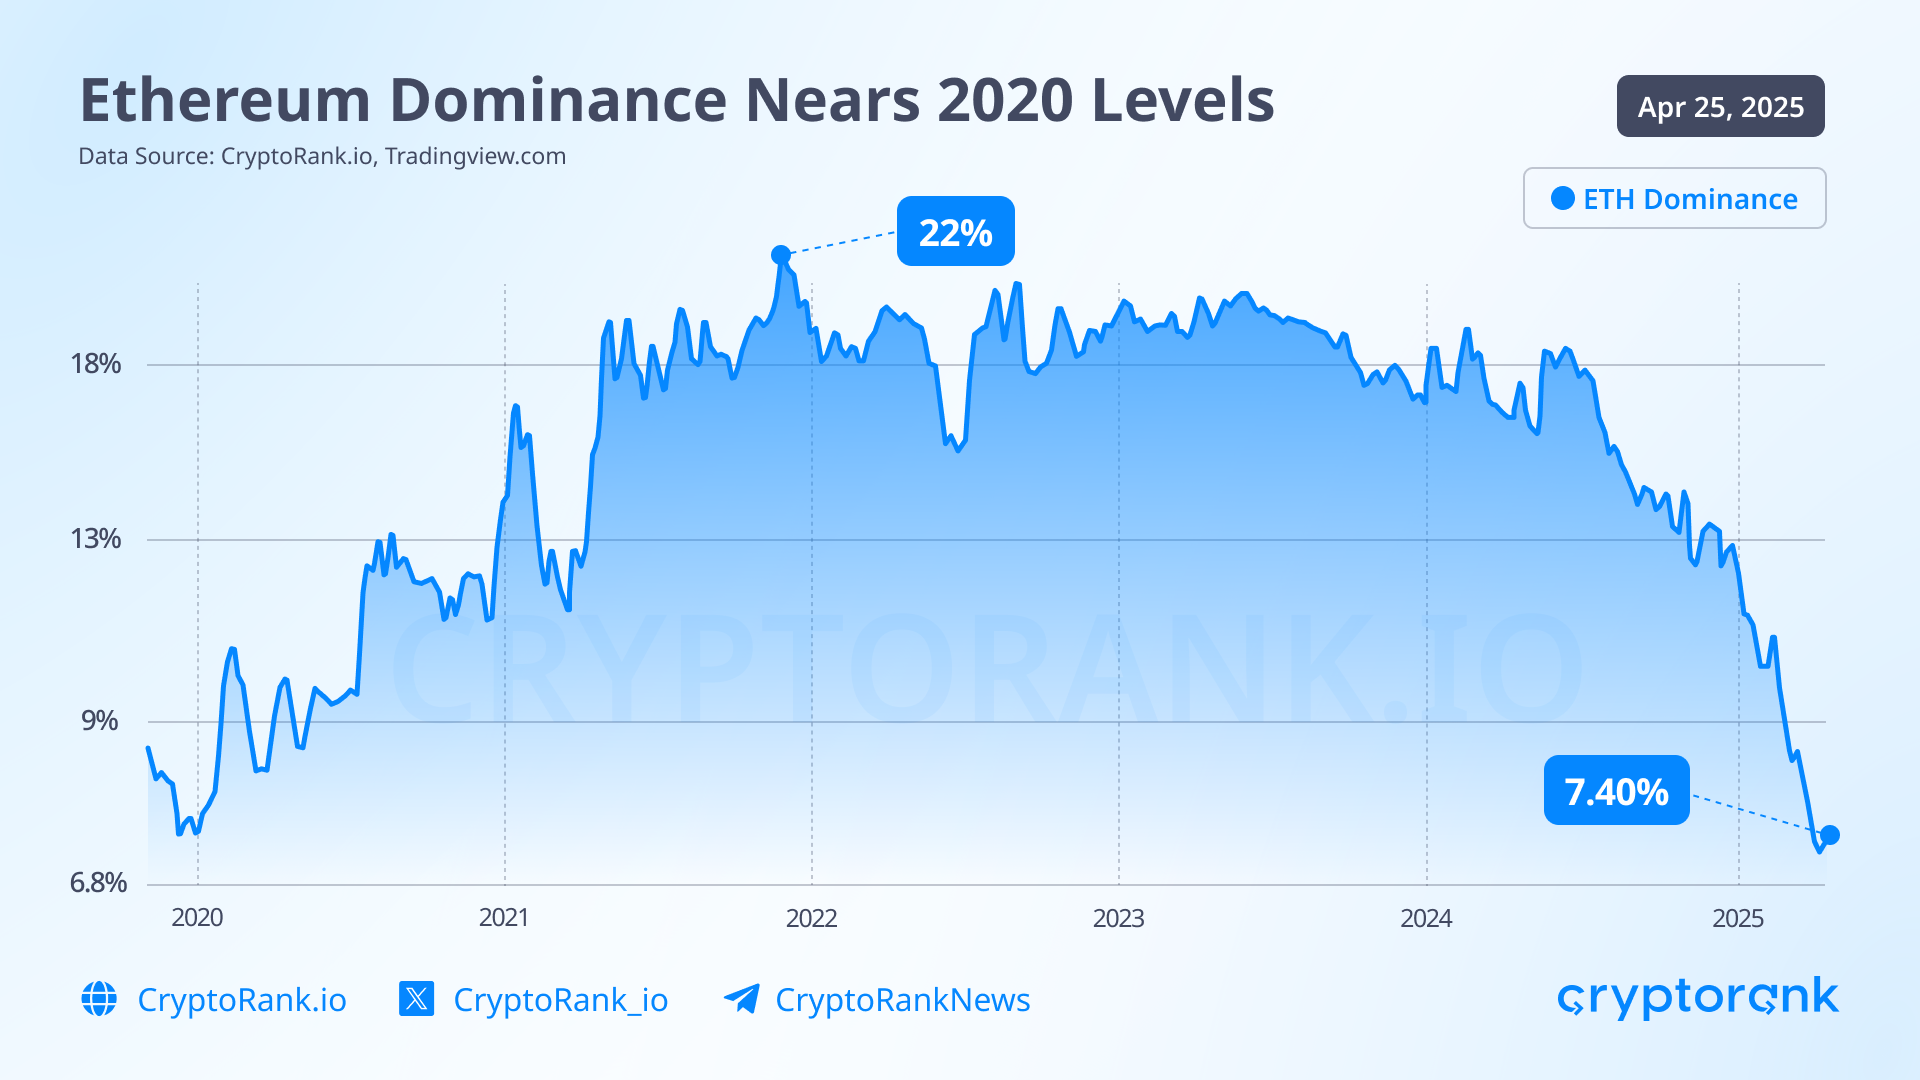
Task: Open the CryptoRank.io website link
Action: point(242,999)
